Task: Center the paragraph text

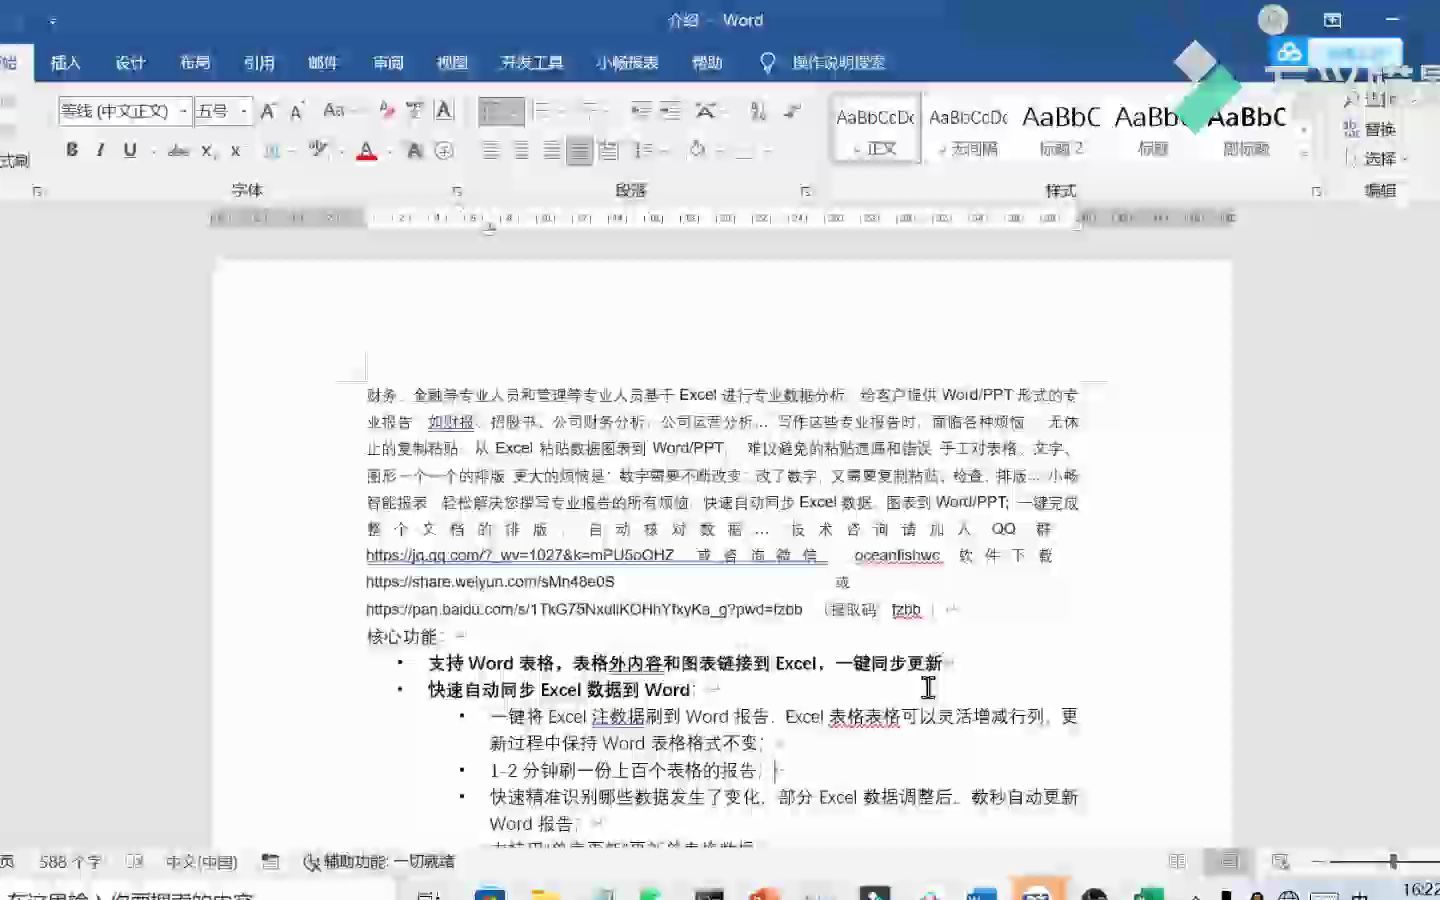Action: pyautogui.click(x=521, y=151)
